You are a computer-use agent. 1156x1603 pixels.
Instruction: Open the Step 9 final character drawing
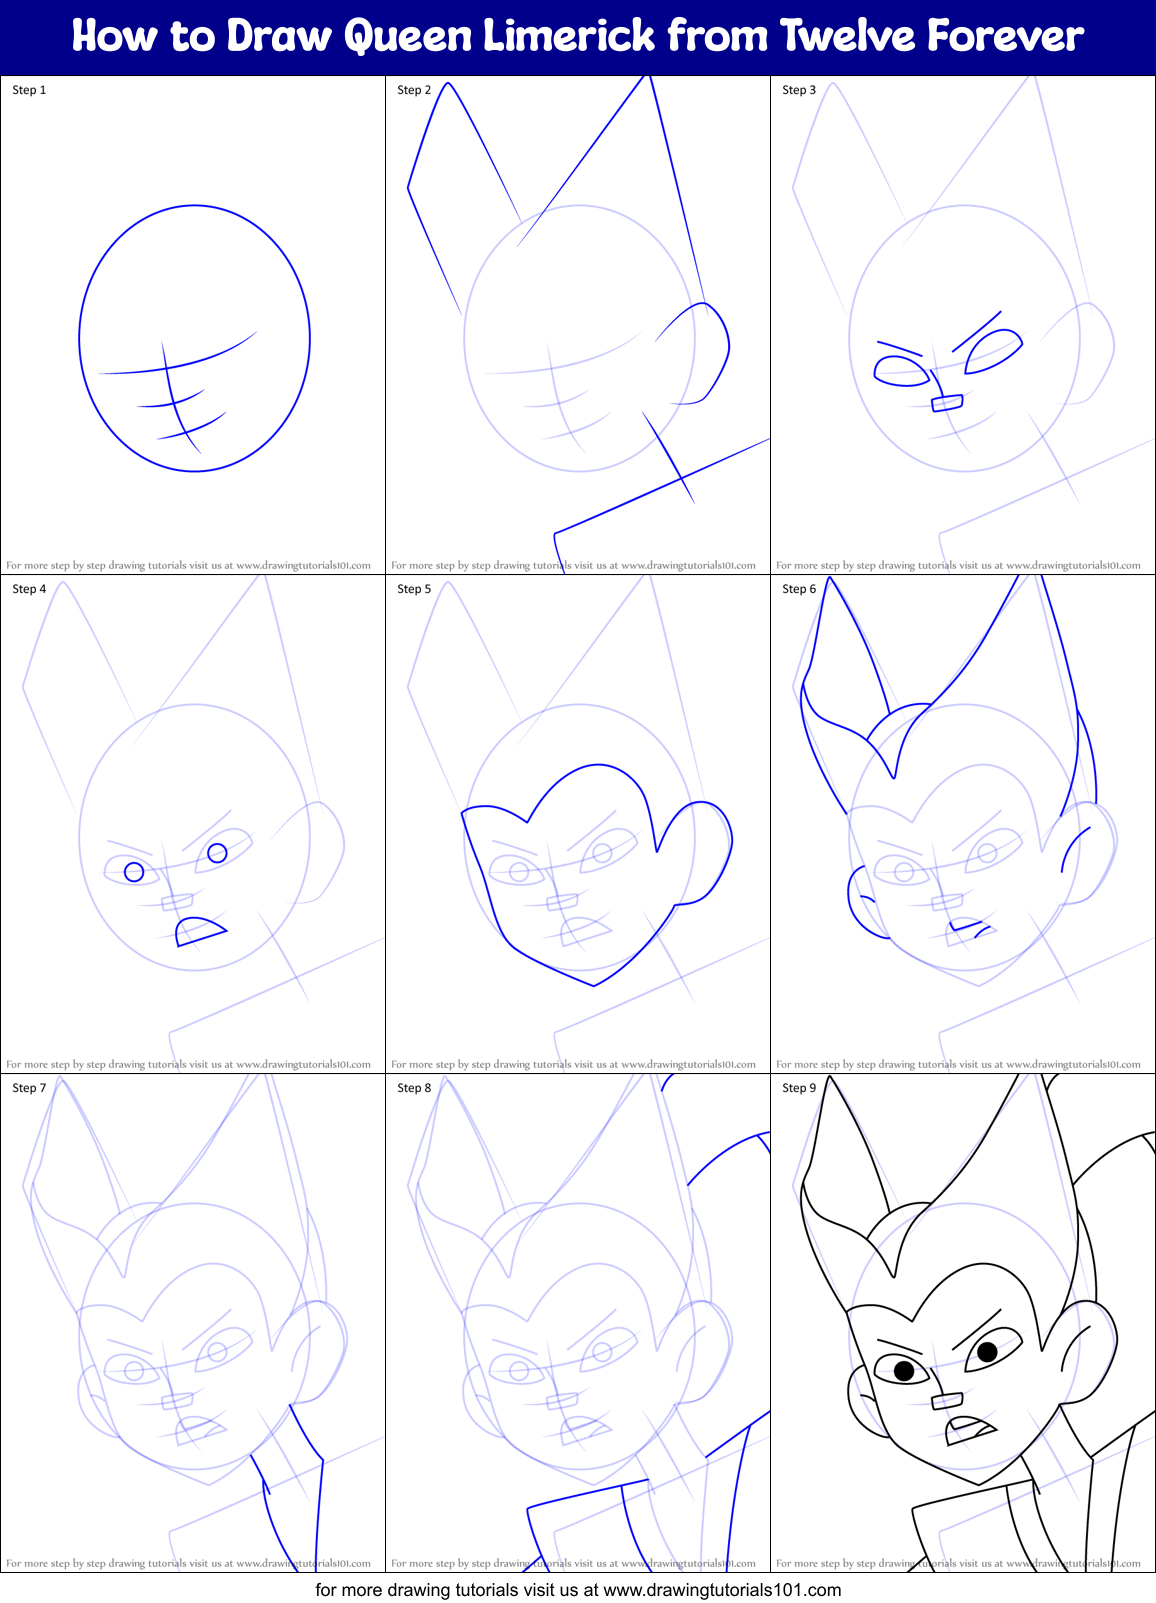tap(963, 1323)
